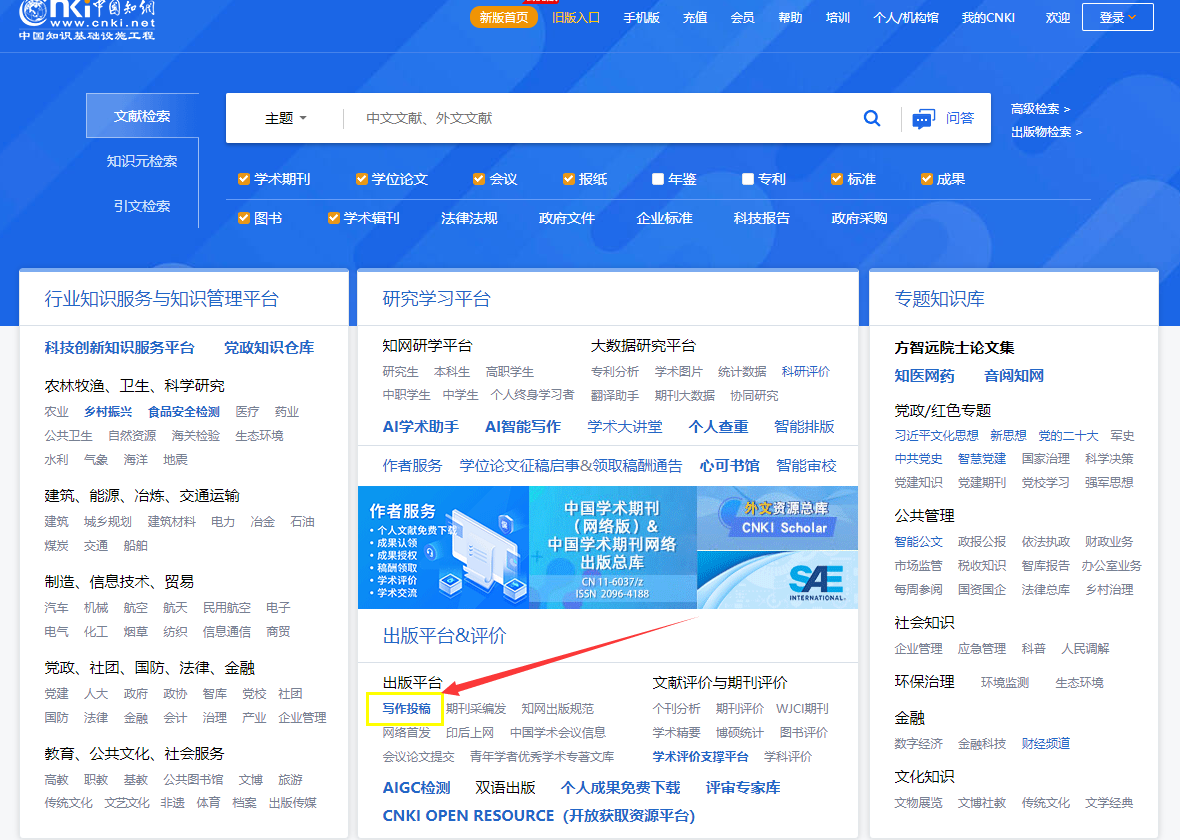Toggle the 学位论文 checkbox
1180x840 pixels.
click(x=362, y=179)
